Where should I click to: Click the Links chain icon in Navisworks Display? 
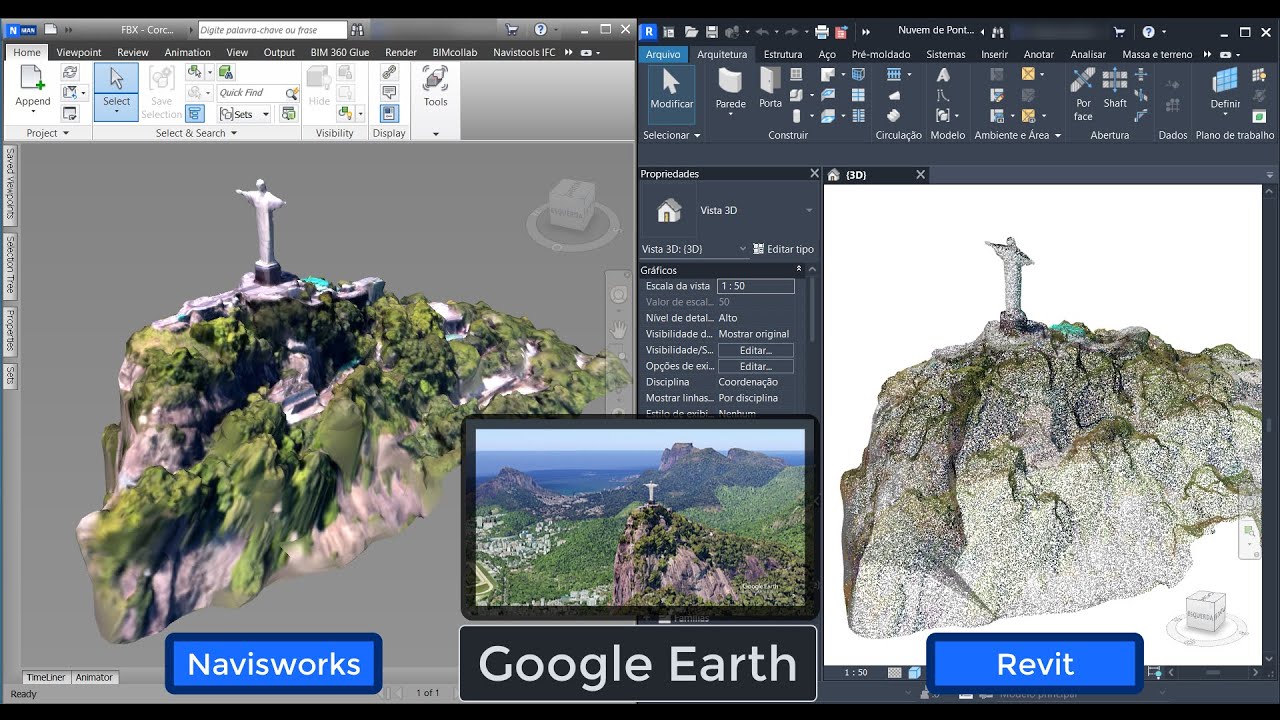(389, 72)
